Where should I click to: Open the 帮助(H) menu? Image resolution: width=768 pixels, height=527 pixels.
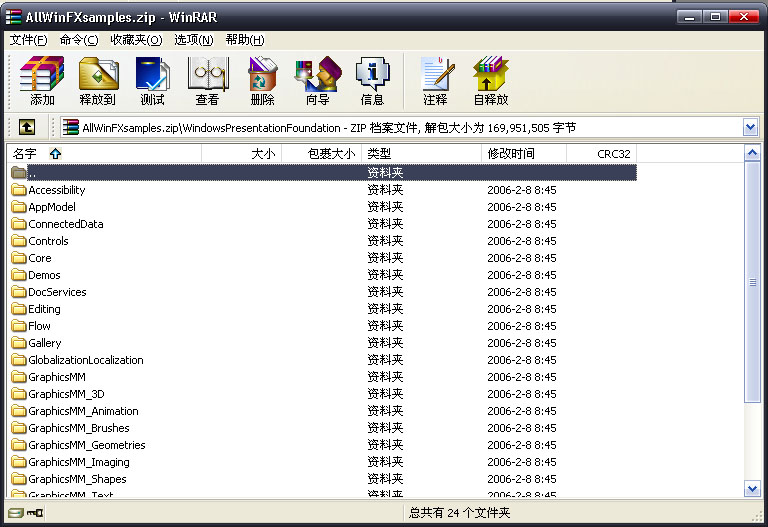click(245, 40)
